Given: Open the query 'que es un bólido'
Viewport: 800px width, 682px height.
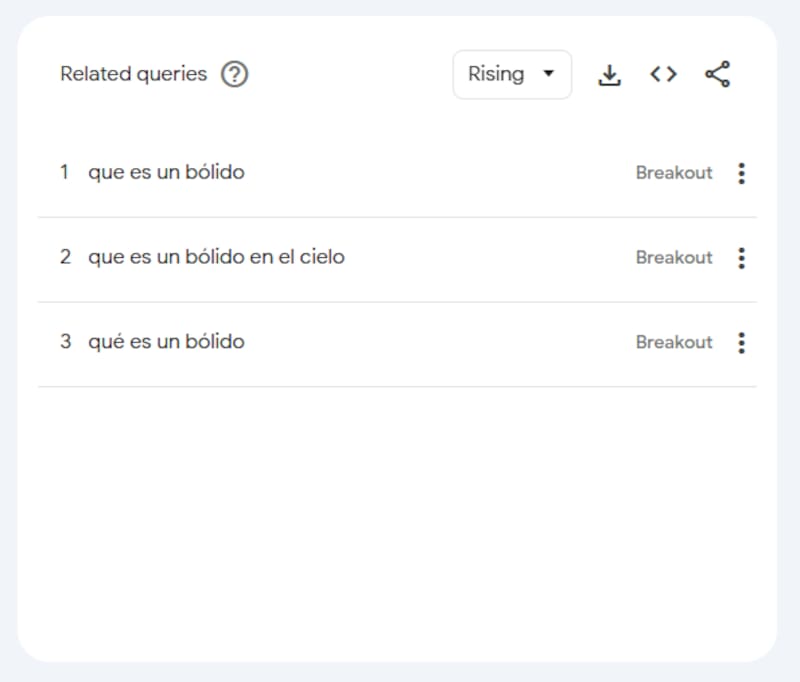Looking at the screenshot, I should (x=166, y=172).
